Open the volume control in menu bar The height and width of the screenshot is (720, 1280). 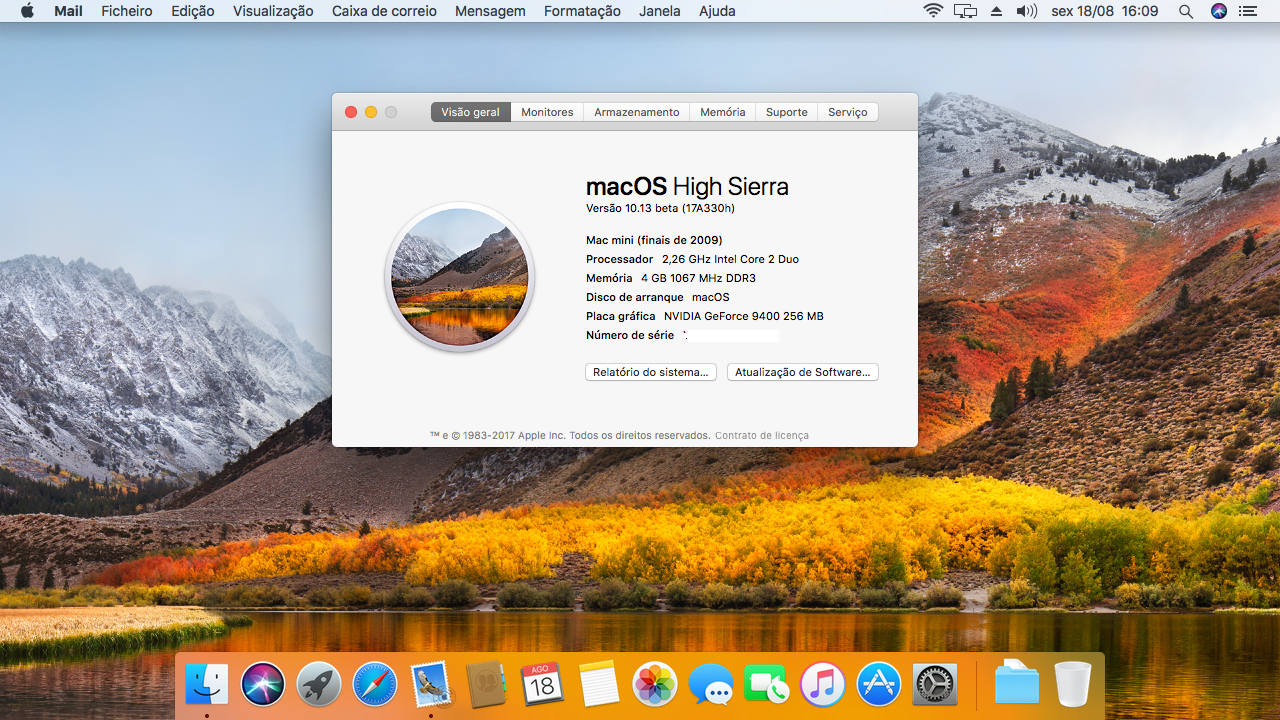pyautogui.click(x=1027, y=11)
